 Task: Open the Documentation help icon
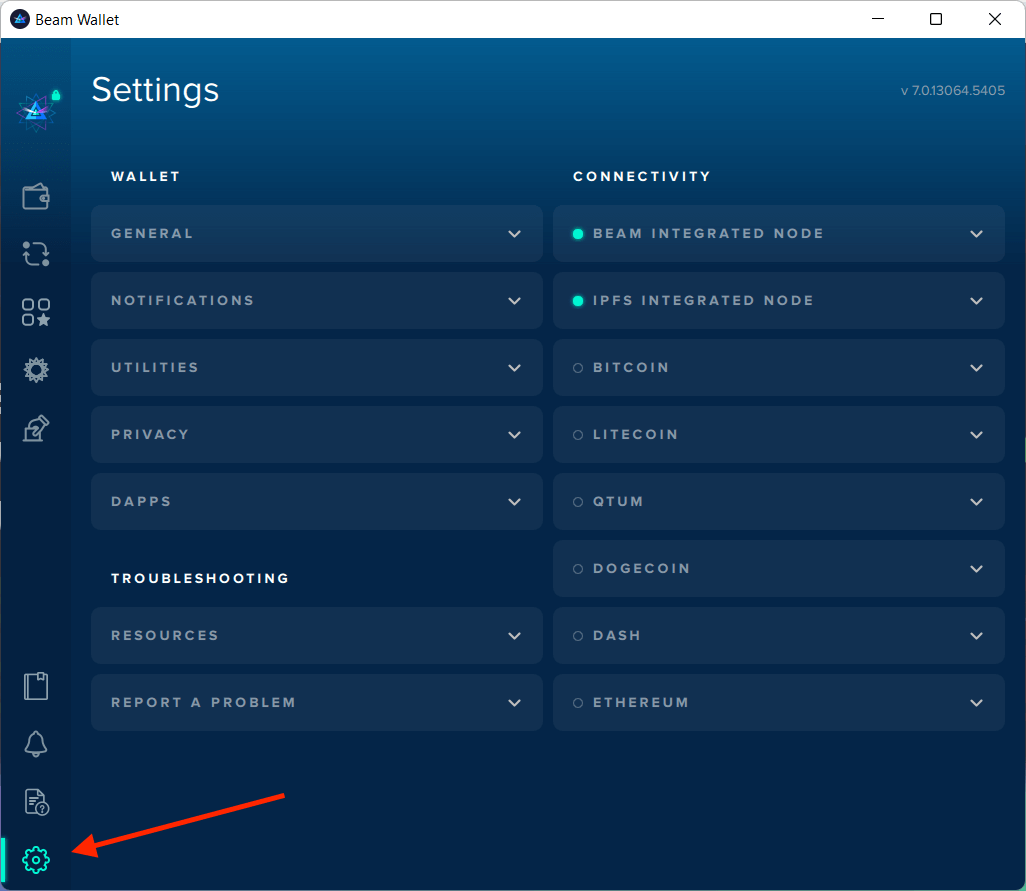coord(36,801)
